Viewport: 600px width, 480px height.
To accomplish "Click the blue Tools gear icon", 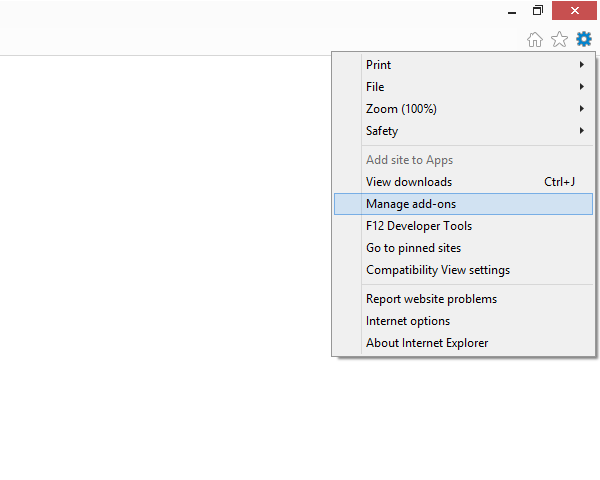I will (x=583, y=39).
